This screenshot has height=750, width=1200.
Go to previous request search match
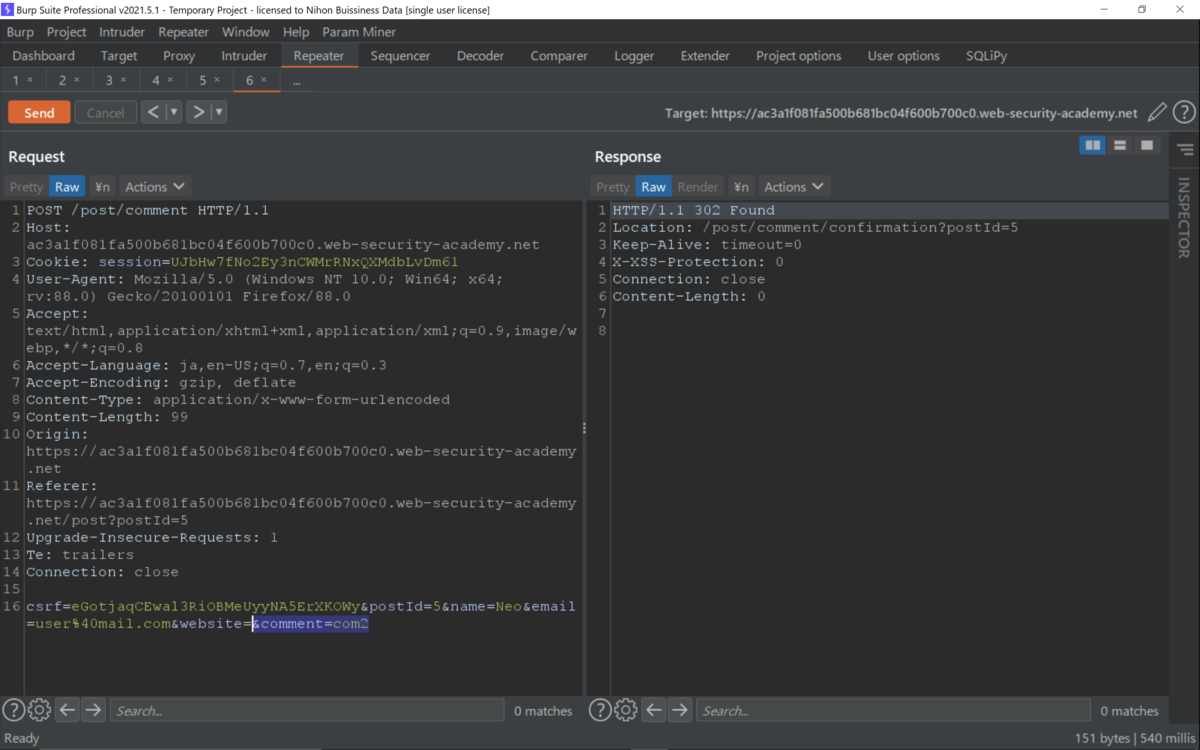67,710
